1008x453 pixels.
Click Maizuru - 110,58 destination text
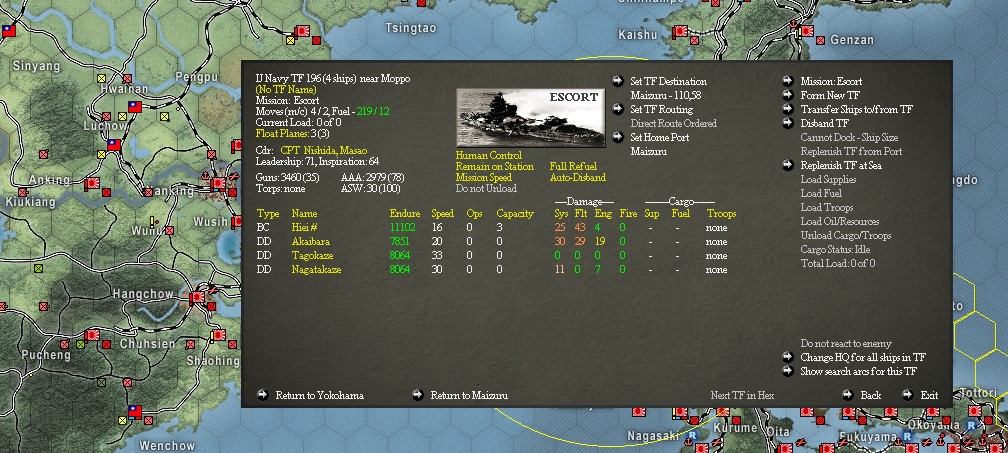665,95
